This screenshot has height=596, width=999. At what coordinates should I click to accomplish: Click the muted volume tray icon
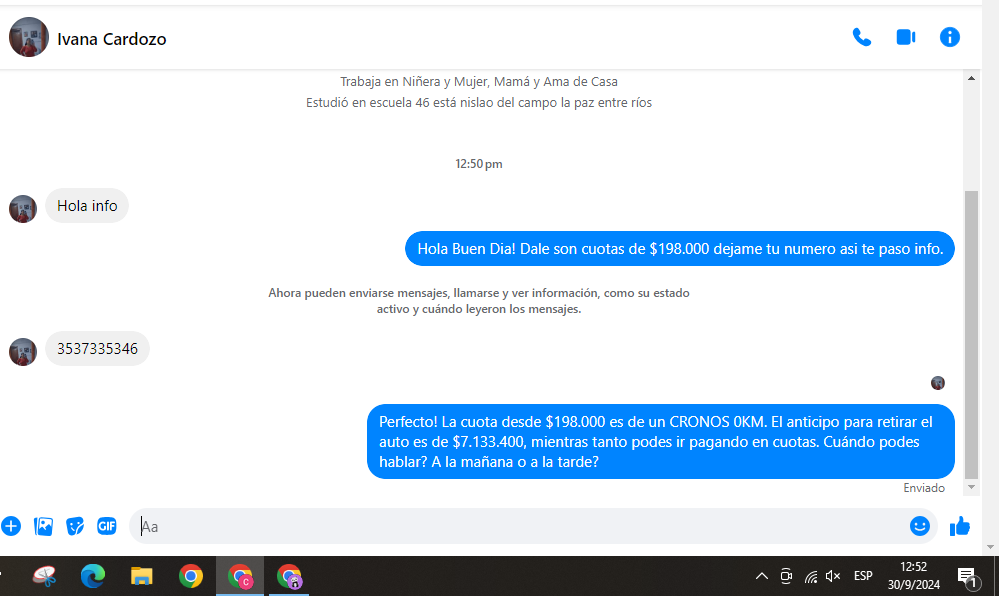click(833, 576)
